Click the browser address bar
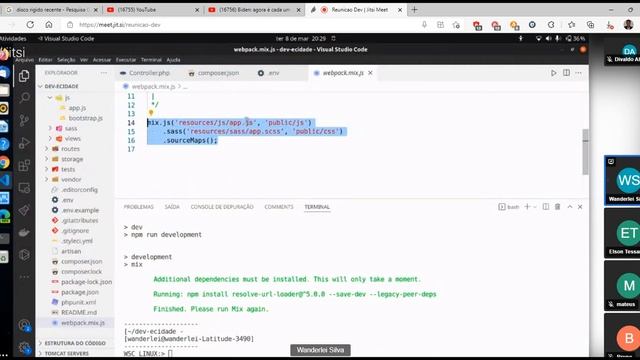This screenshot has width=640, height=360. (x=245, y=25)
